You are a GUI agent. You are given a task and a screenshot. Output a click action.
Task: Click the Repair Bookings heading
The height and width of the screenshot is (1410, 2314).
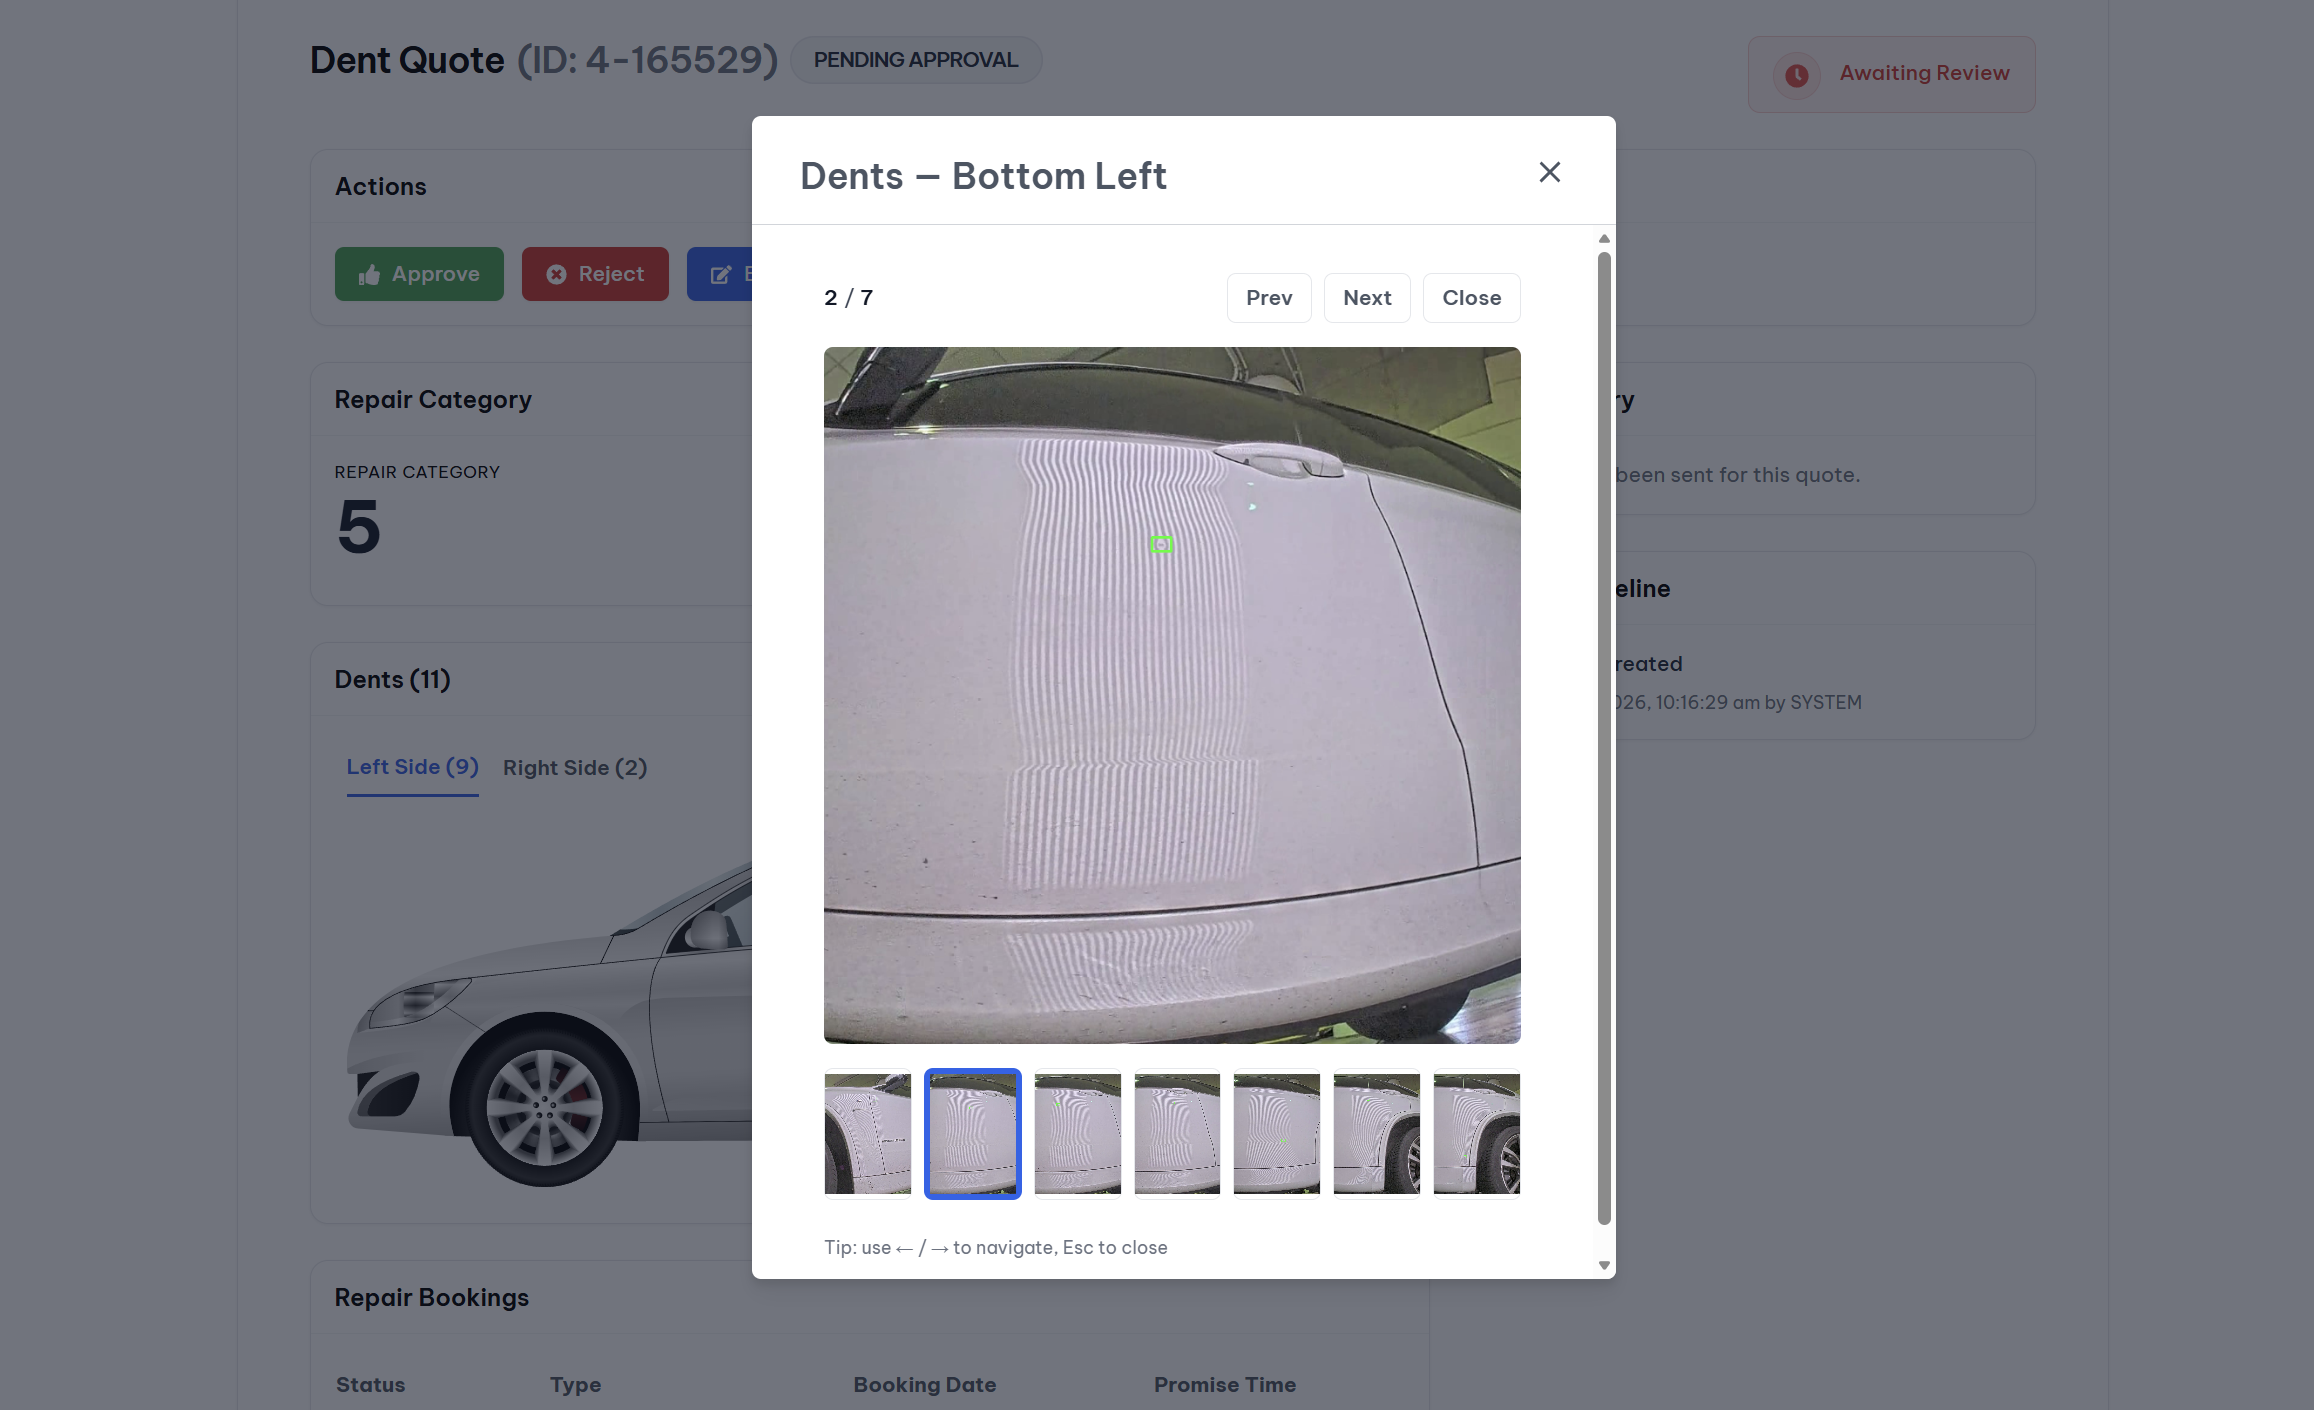tap(432, 1297)
